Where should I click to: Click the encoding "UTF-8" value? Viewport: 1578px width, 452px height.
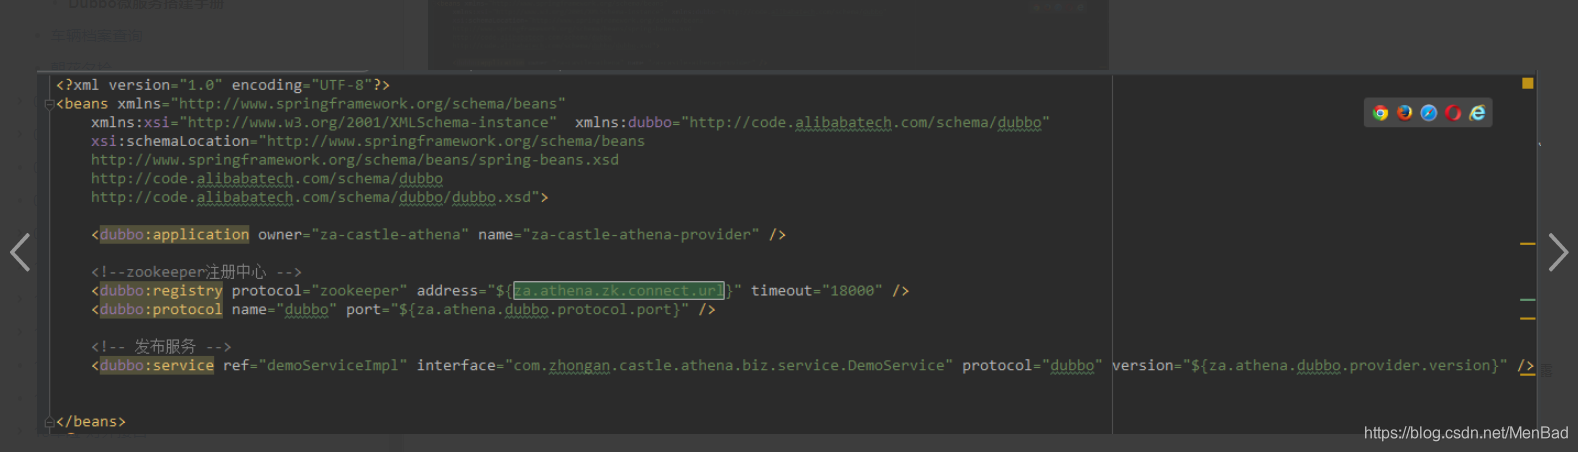pyautogui.click(x=342, y=85)
